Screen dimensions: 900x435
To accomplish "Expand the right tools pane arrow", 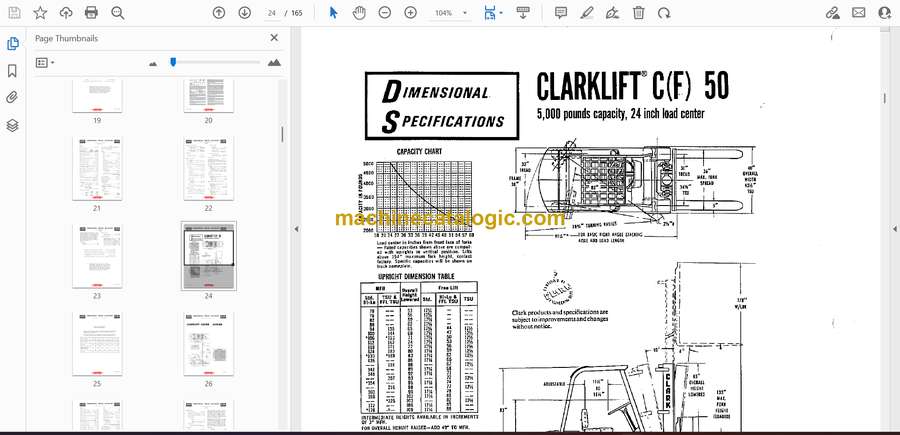I will coord(894,229).
